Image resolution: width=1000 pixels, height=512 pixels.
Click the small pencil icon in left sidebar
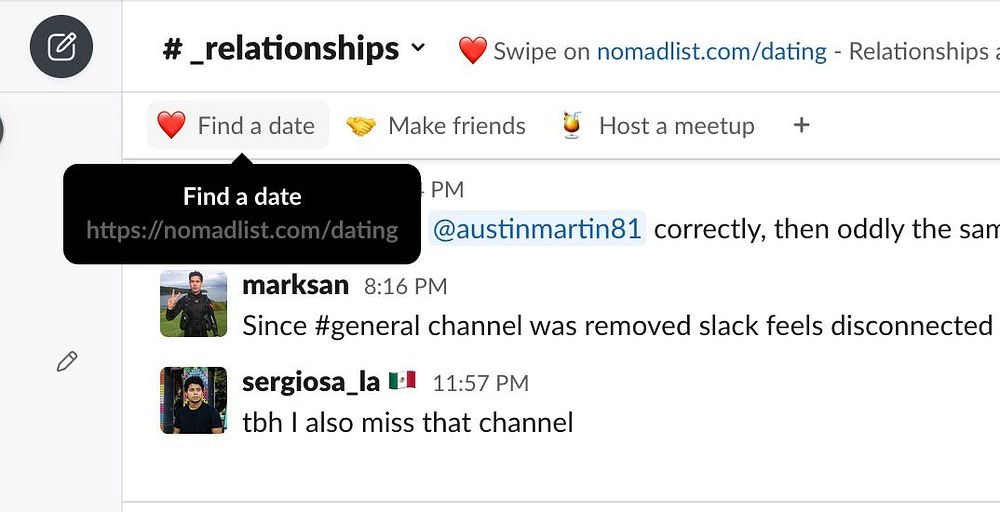coord(67,362)
